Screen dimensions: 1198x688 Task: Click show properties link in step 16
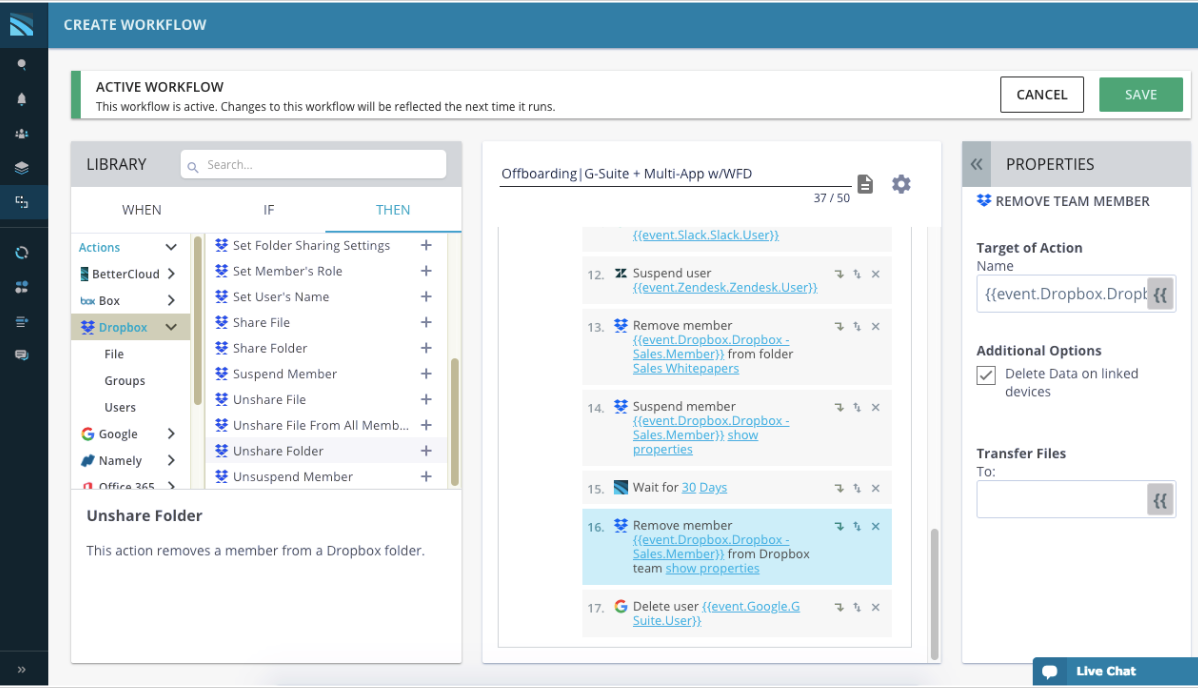[712, 569]
